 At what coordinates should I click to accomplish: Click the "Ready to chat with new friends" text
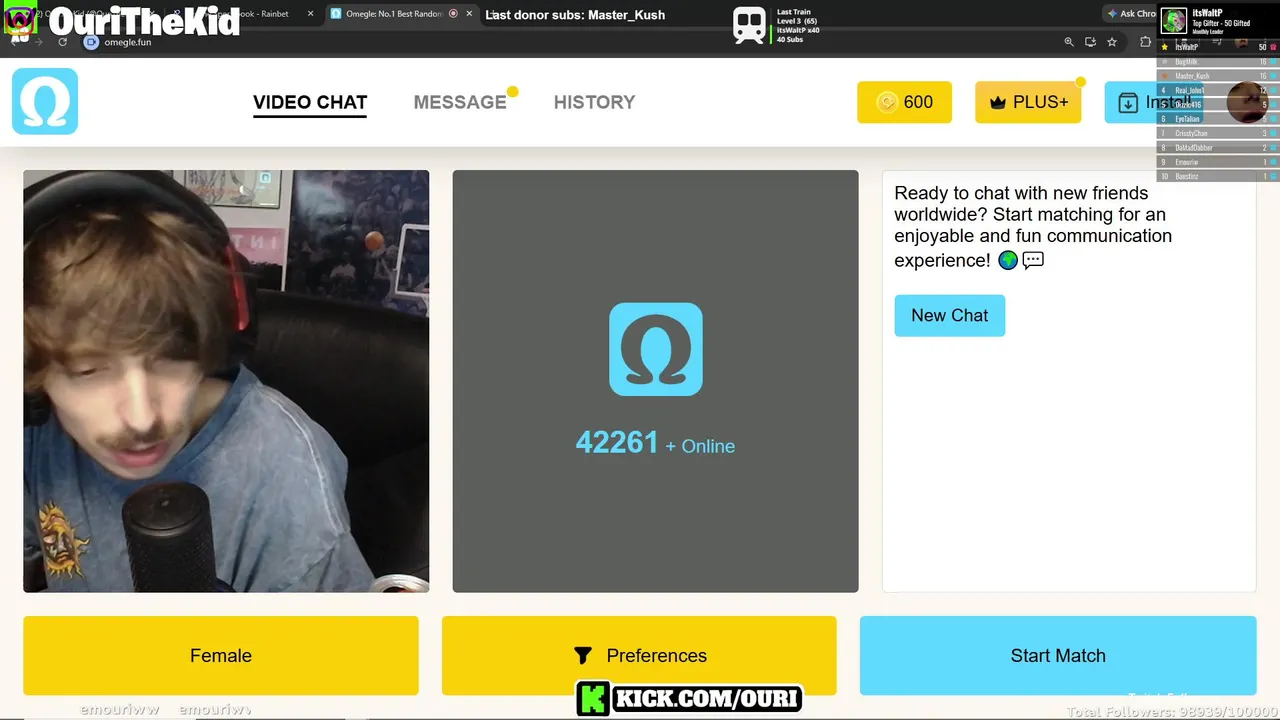pyautogui.click(x=1033, y=227)
